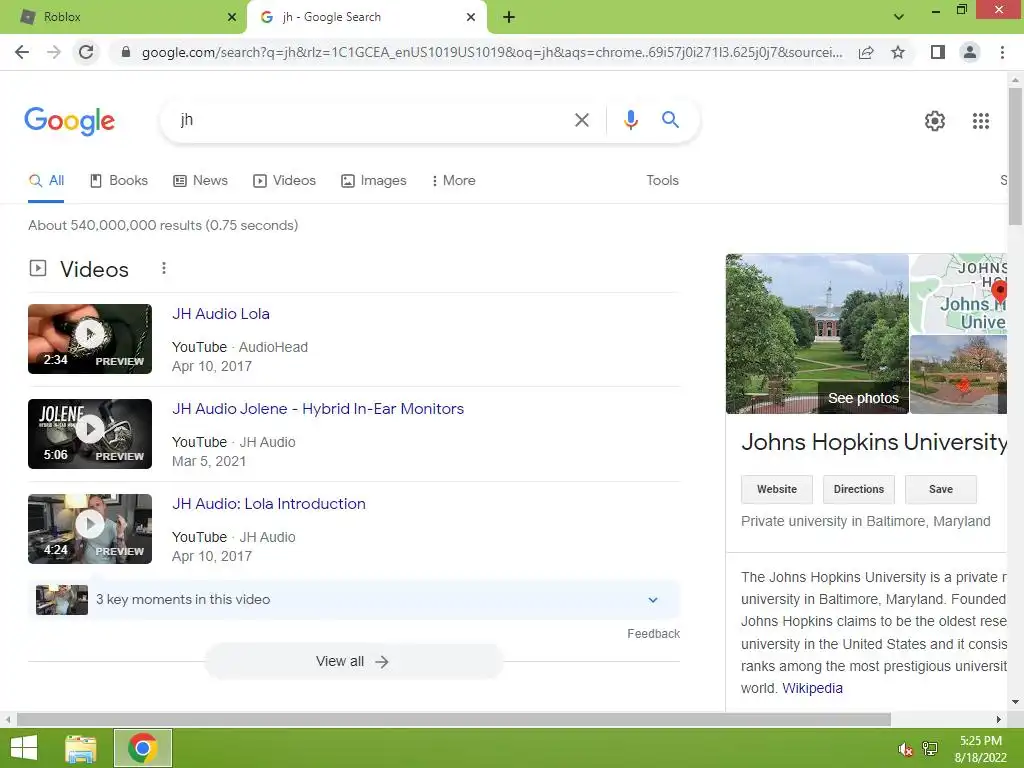Open JH Audio Jolene Hybrid Monitors link
The image size is (1024, 768).
click(318, 409)
